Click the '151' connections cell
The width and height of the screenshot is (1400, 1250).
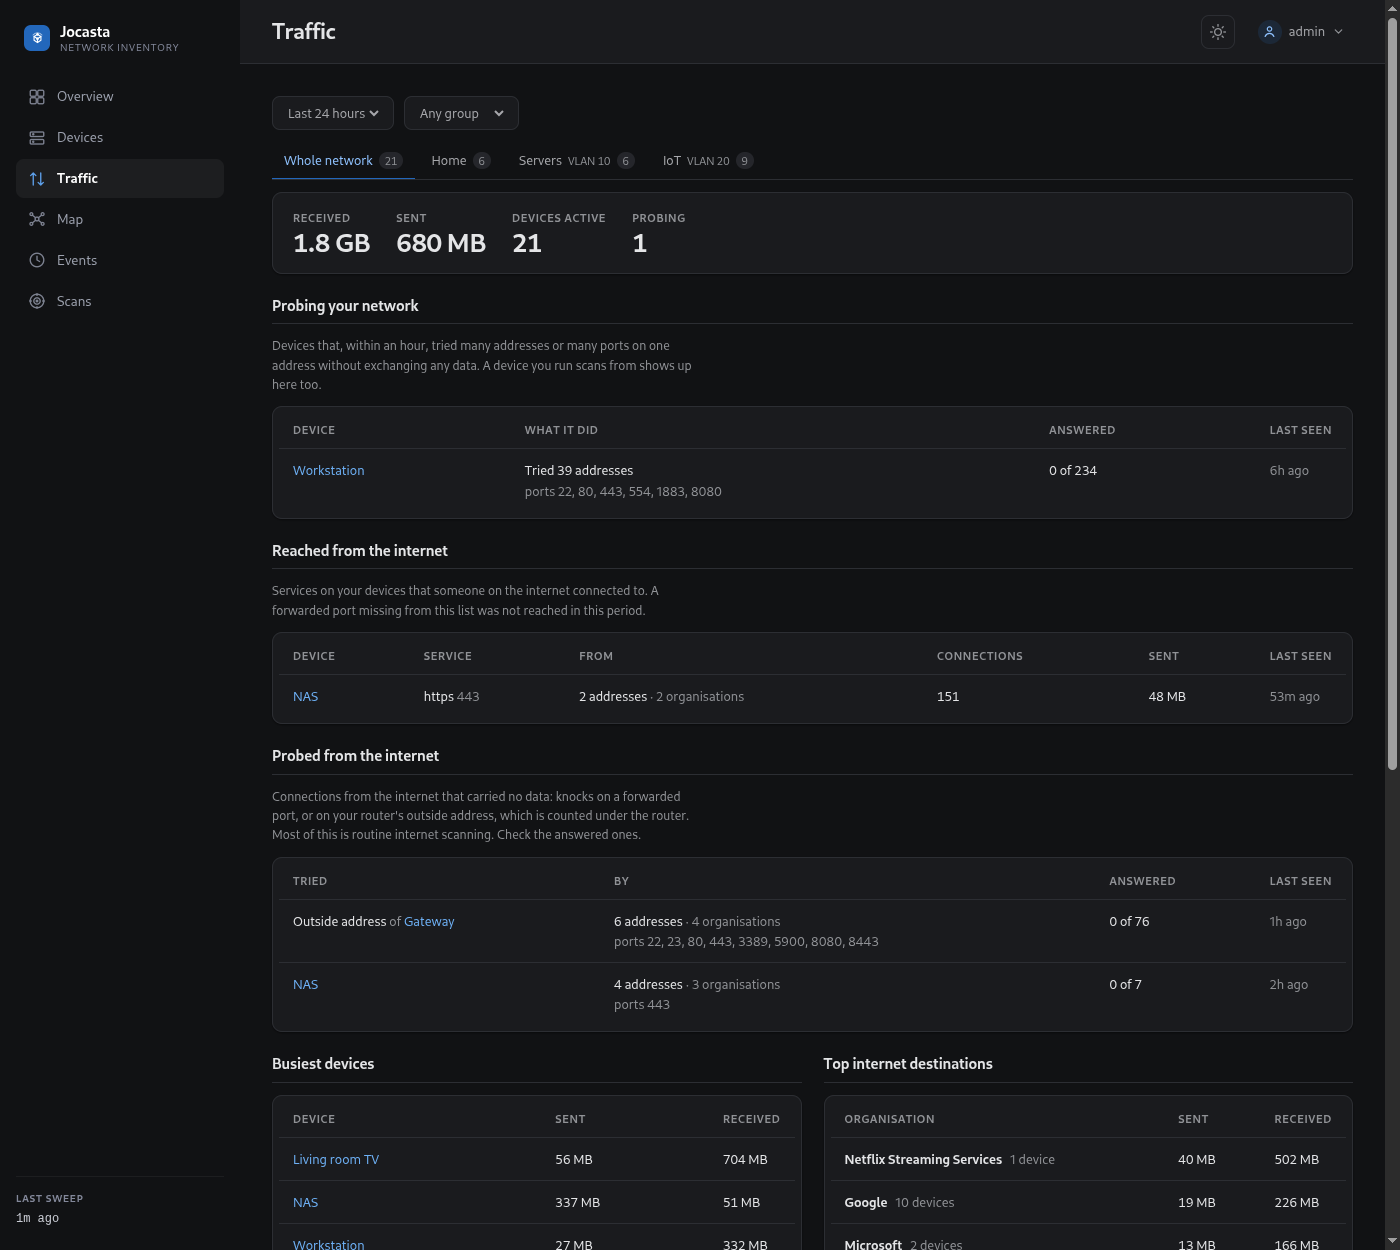tap(948, 697)
